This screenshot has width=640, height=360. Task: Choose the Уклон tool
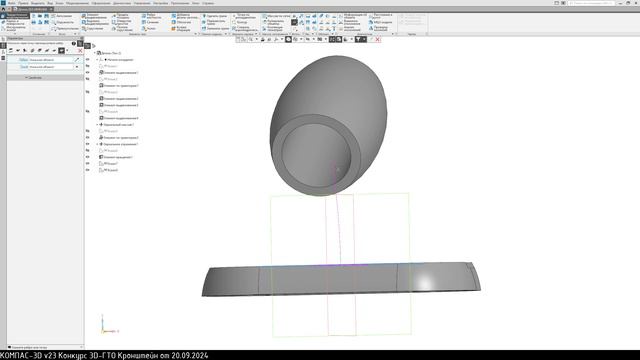click(x=149, y=29)
